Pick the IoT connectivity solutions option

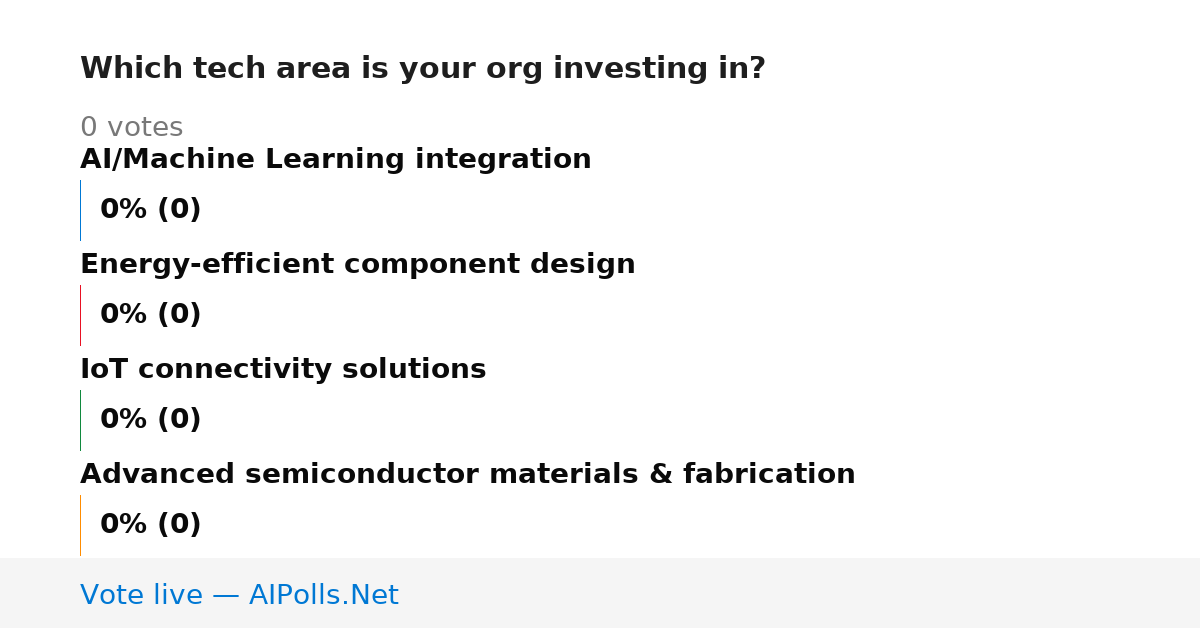pos(283,369)
